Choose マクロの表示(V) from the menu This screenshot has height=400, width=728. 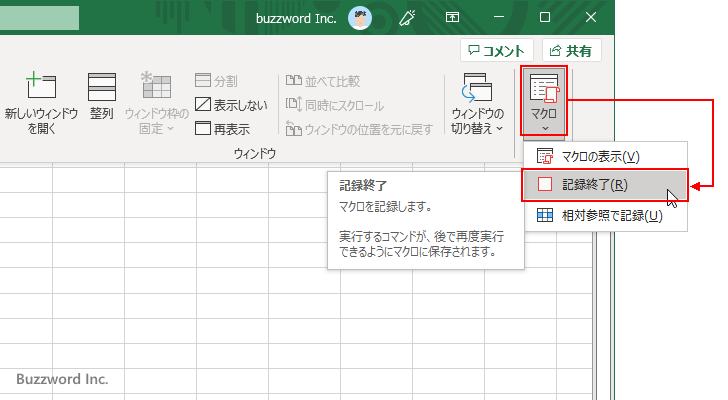(x=605, y=156)
